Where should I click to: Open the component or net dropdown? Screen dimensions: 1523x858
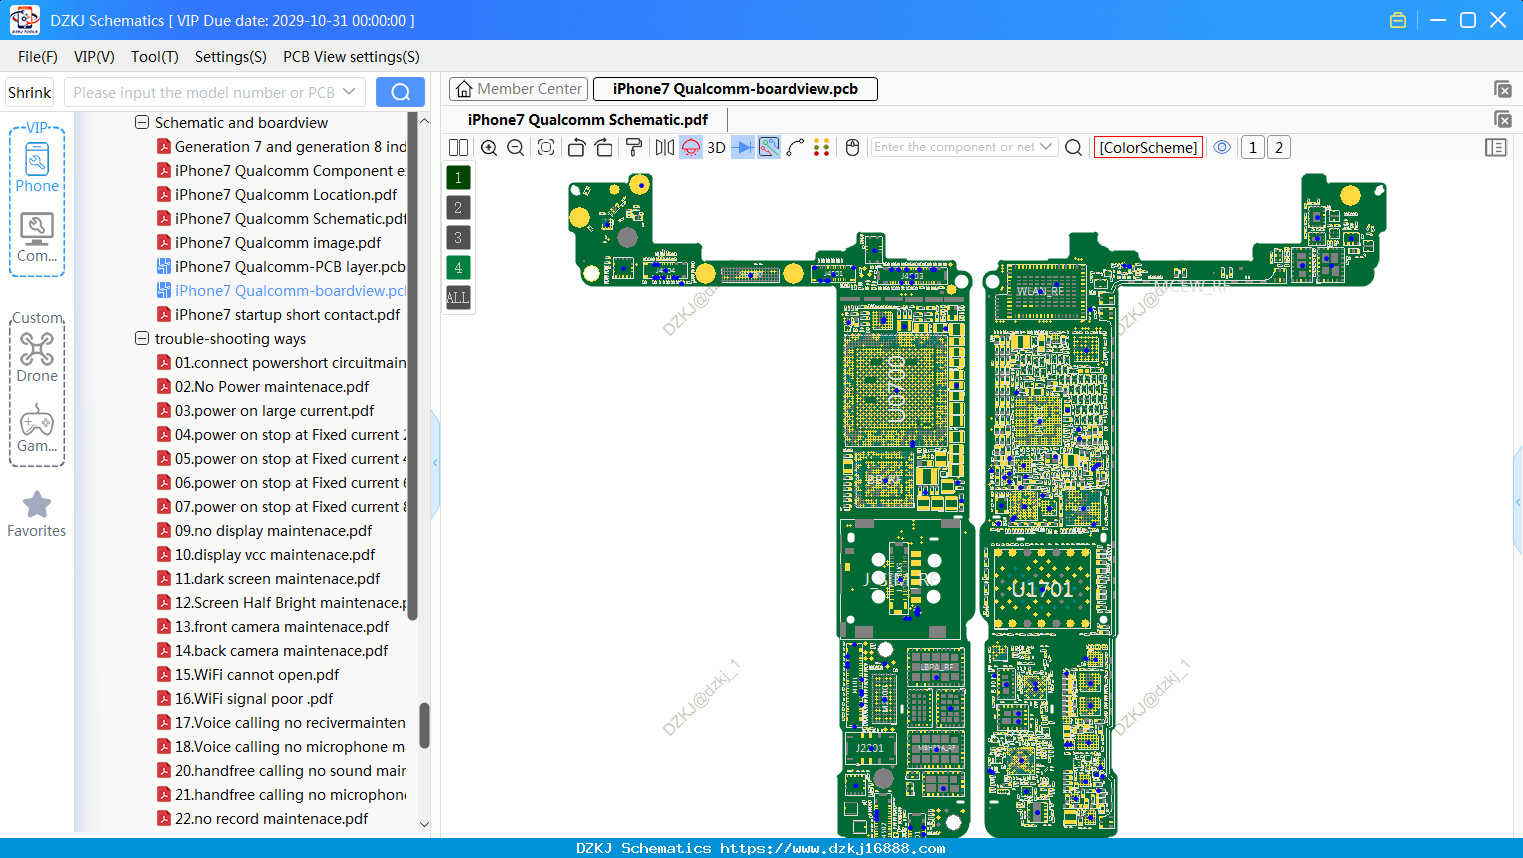[x=1046, y=147]
